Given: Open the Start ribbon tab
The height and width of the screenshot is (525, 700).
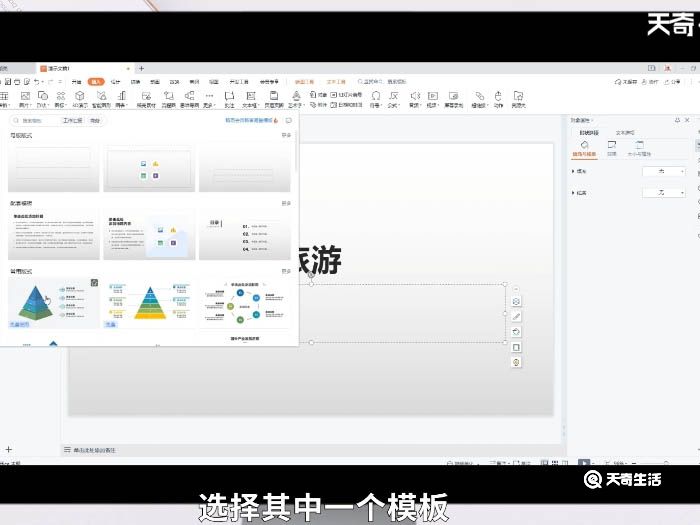Looking at the screenshot, I should coord(76,82).
